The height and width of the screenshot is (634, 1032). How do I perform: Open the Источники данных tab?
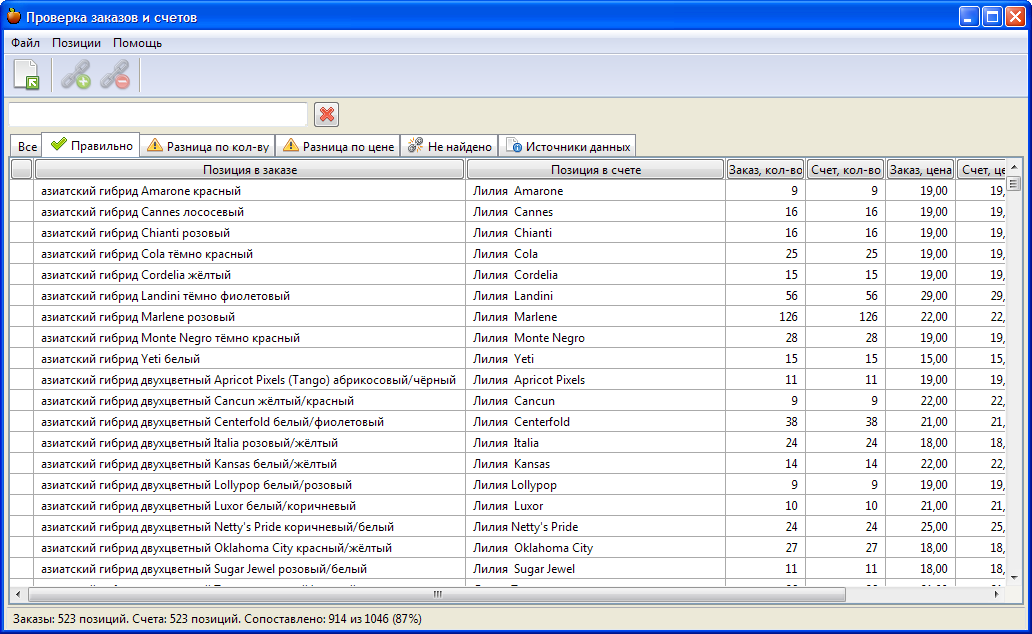coord(567,146)
